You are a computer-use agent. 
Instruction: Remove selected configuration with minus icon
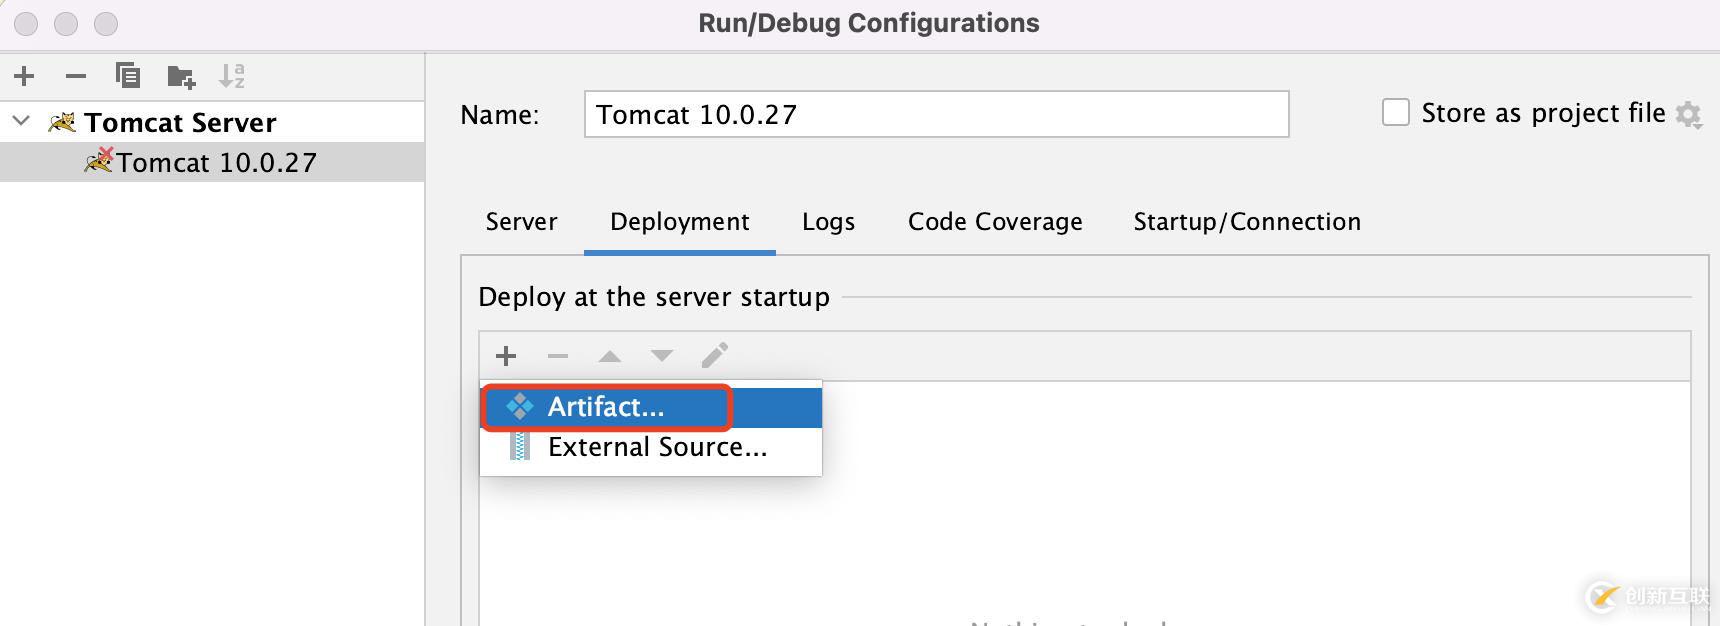click(x=75, y=76)
